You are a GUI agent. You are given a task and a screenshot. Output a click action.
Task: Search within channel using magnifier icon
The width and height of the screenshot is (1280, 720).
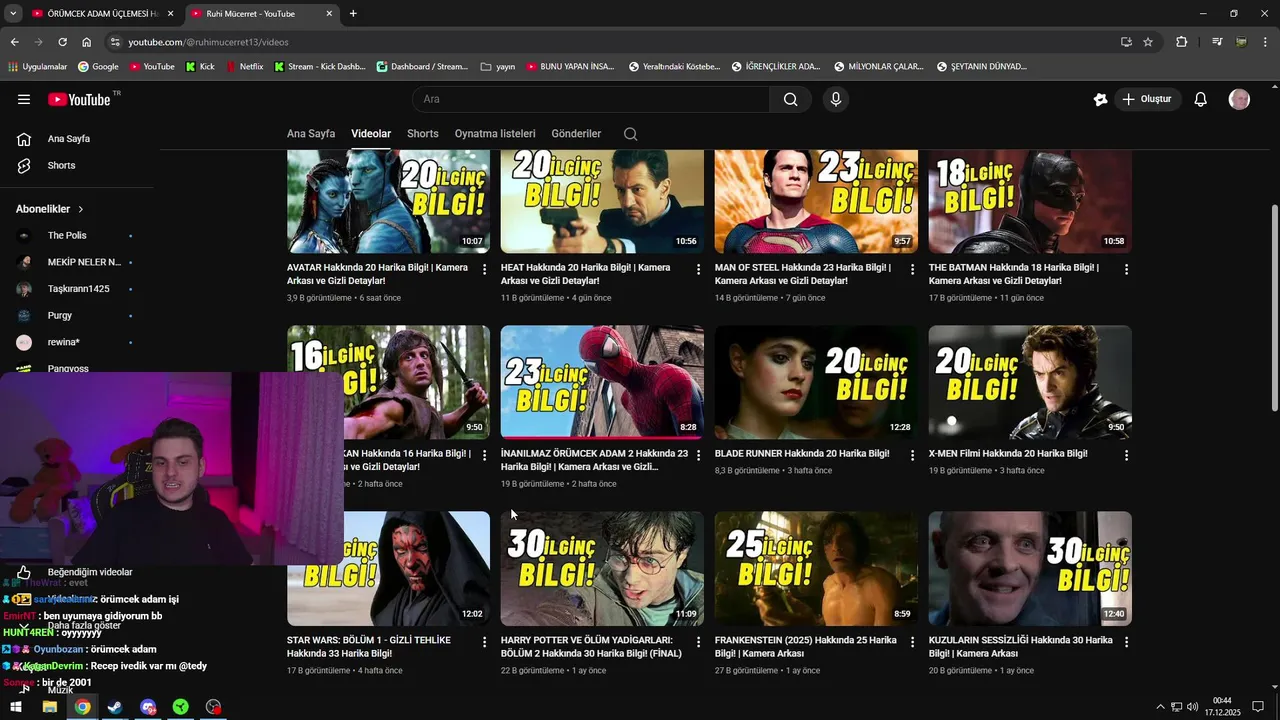point(630,134)
